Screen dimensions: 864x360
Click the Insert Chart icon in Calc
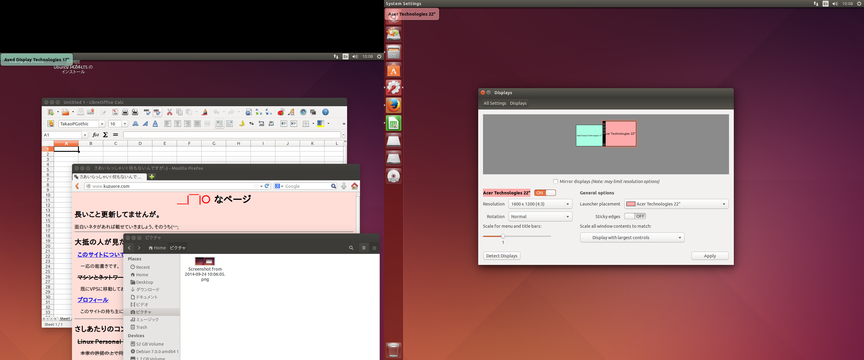pyautogui.click(x=280, y=112)
